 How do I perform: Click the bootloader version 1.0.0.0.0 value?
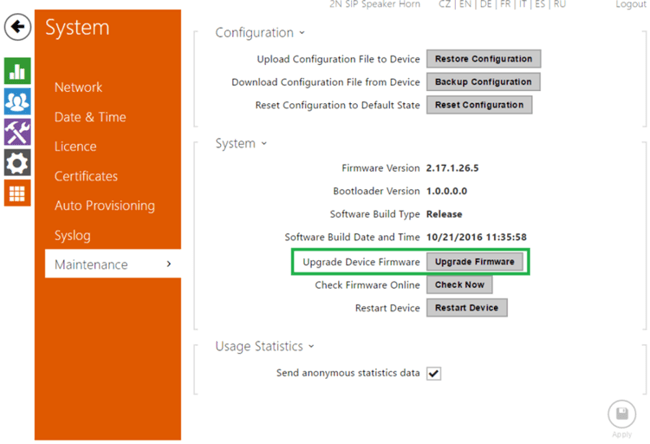coord(446,191)
